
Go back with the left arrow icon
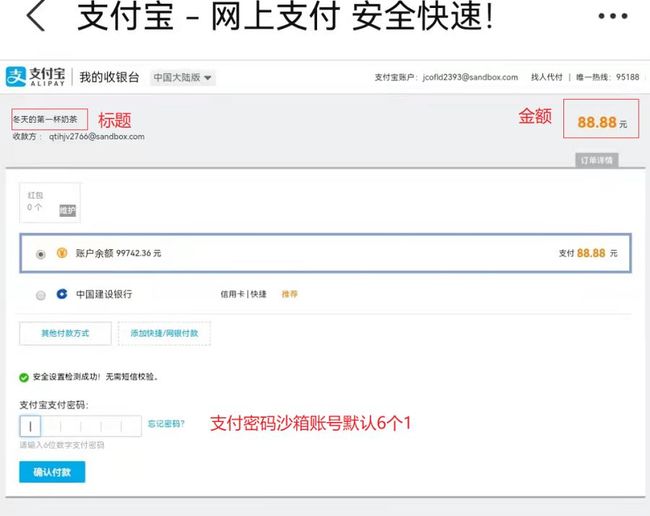pyautogui.click(x=36, y=16)
